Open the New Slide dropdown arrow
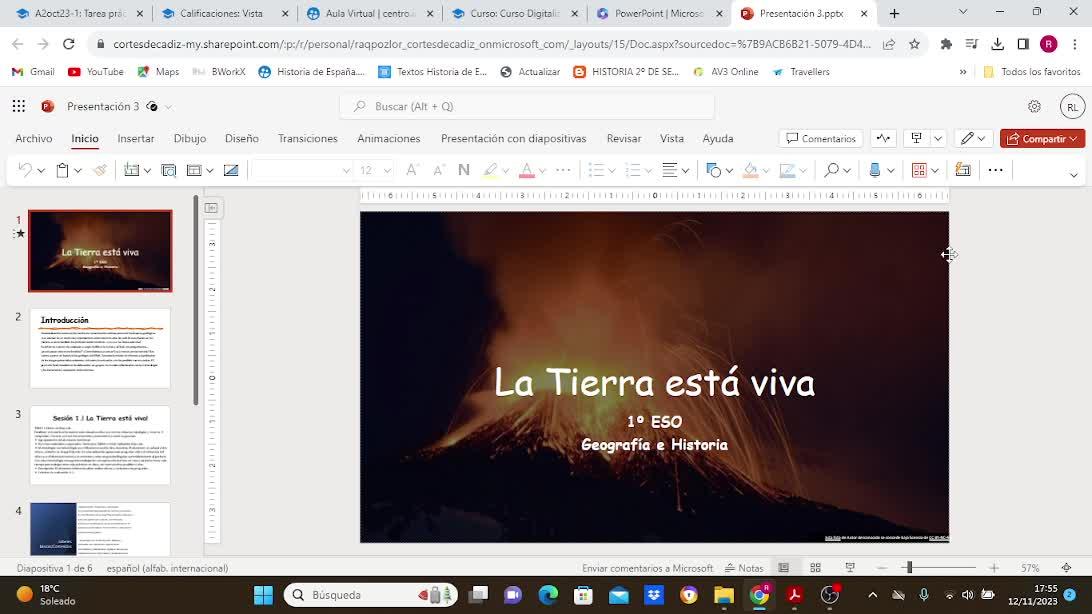Screen dimensions: 1092x614 pos(148,171)
